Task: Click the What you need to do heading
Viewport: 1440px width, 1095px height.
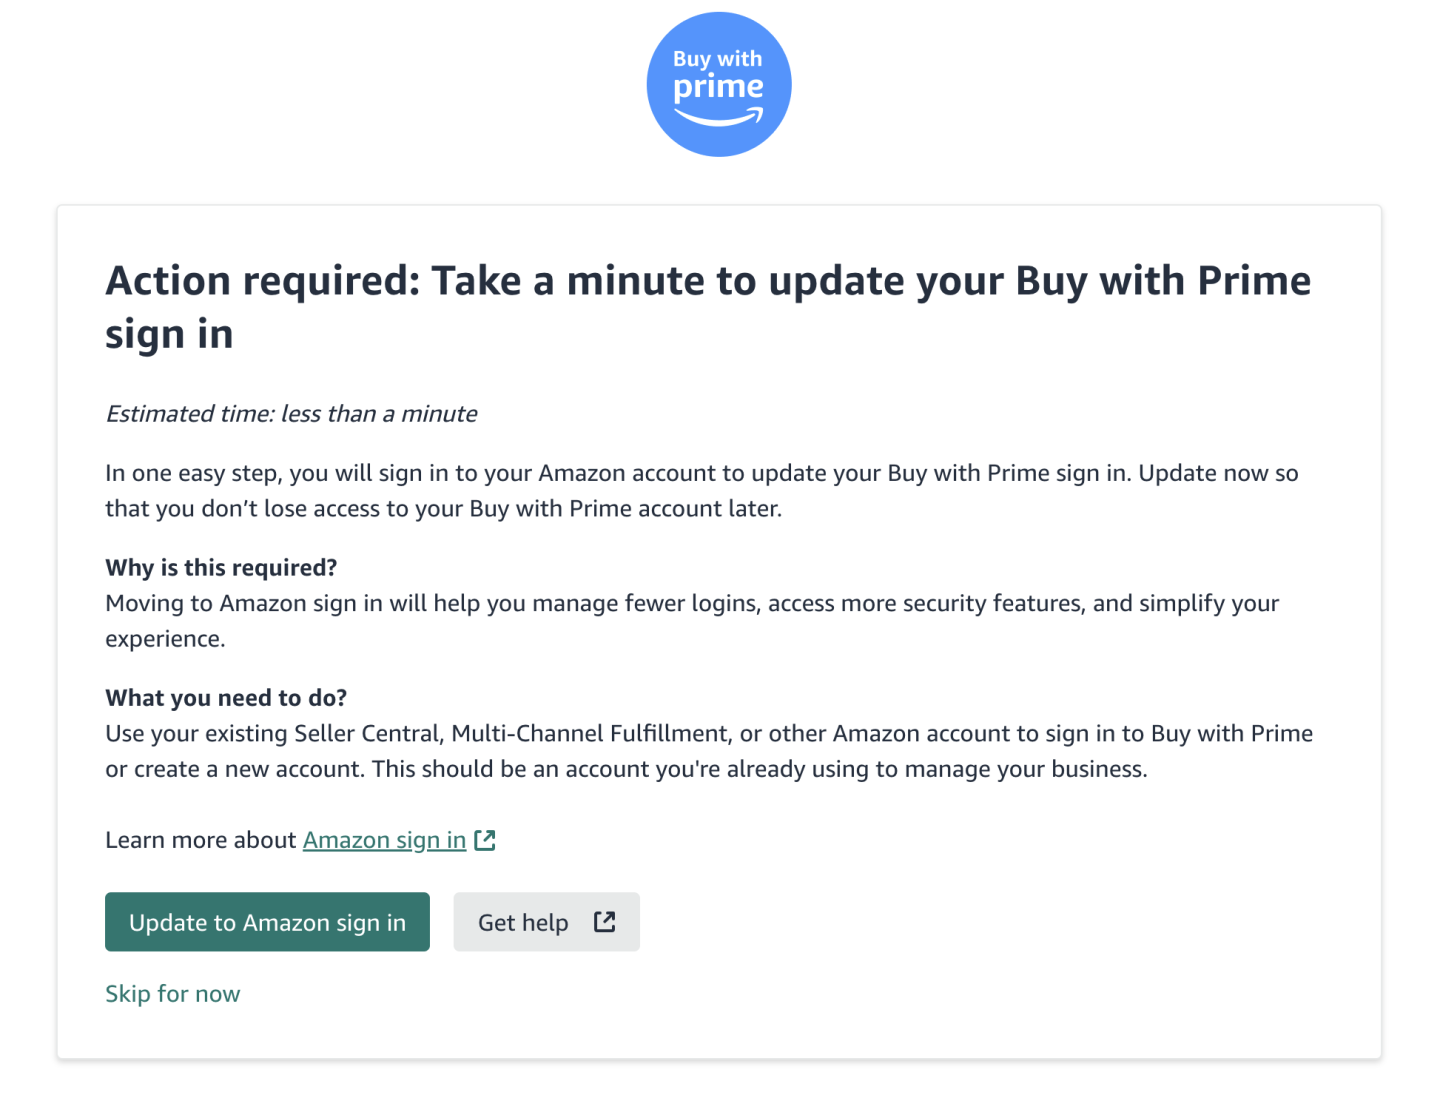Action: (226, 697)
